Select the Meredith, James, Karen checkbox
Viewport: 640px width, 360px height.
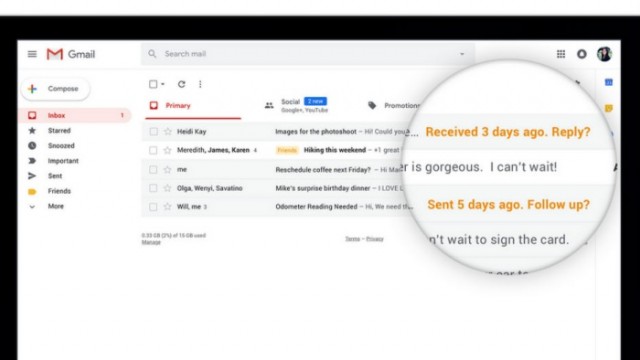153,150
